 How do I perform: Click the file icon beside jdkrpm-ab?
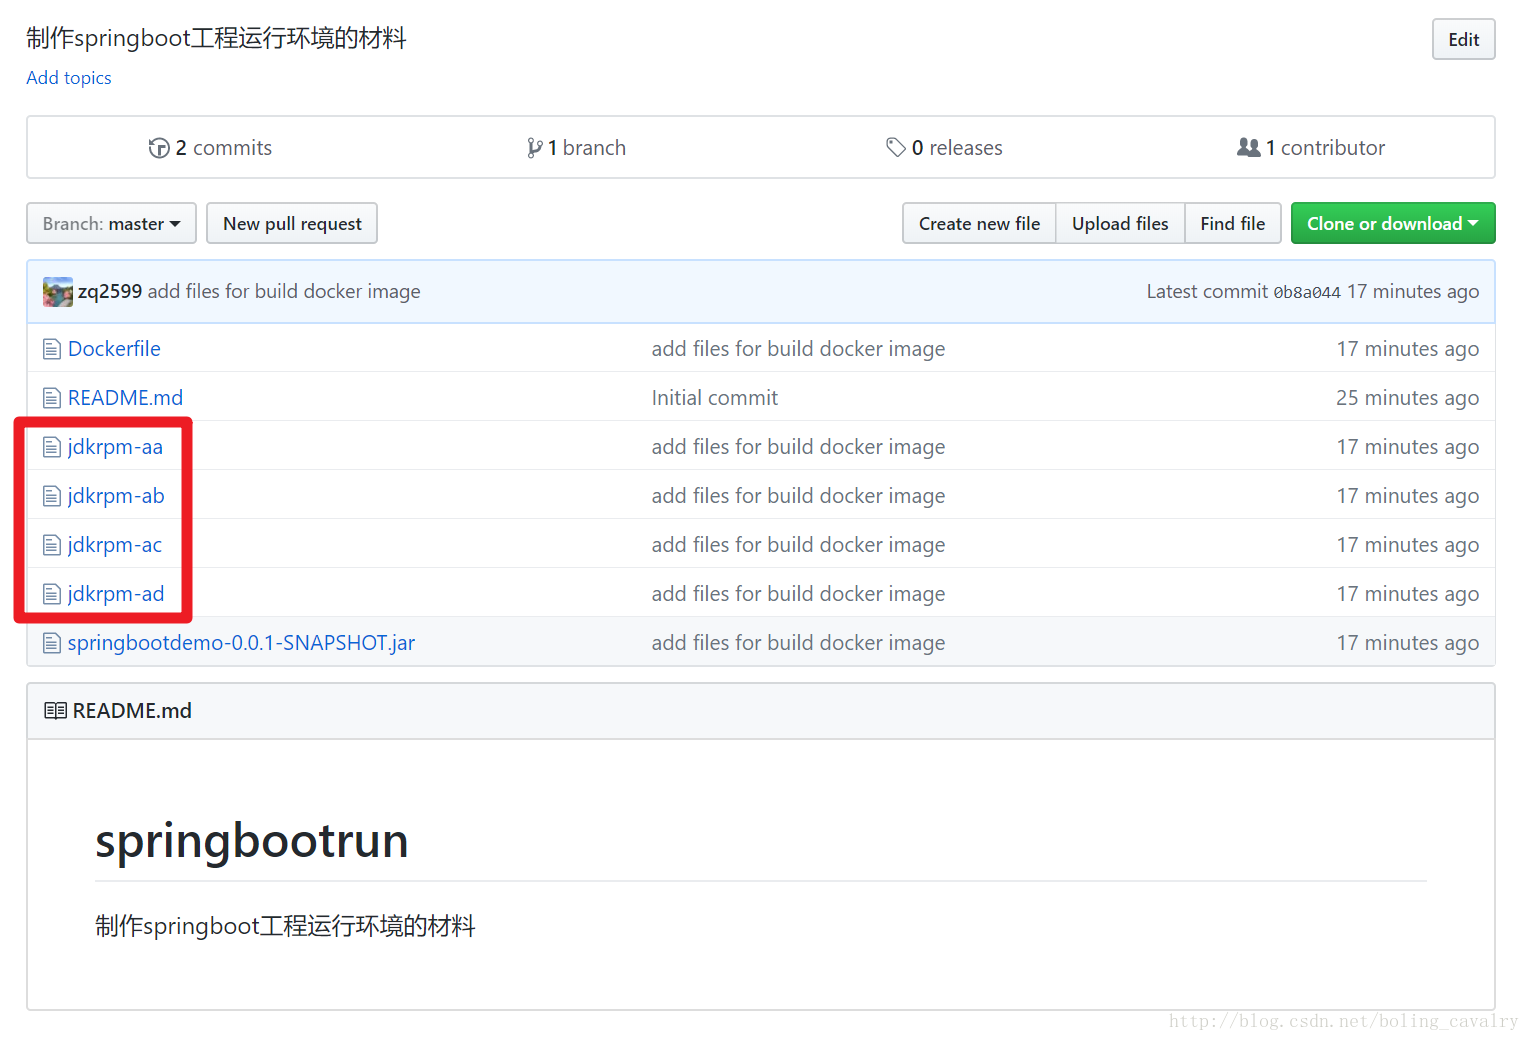click(52, 496)
